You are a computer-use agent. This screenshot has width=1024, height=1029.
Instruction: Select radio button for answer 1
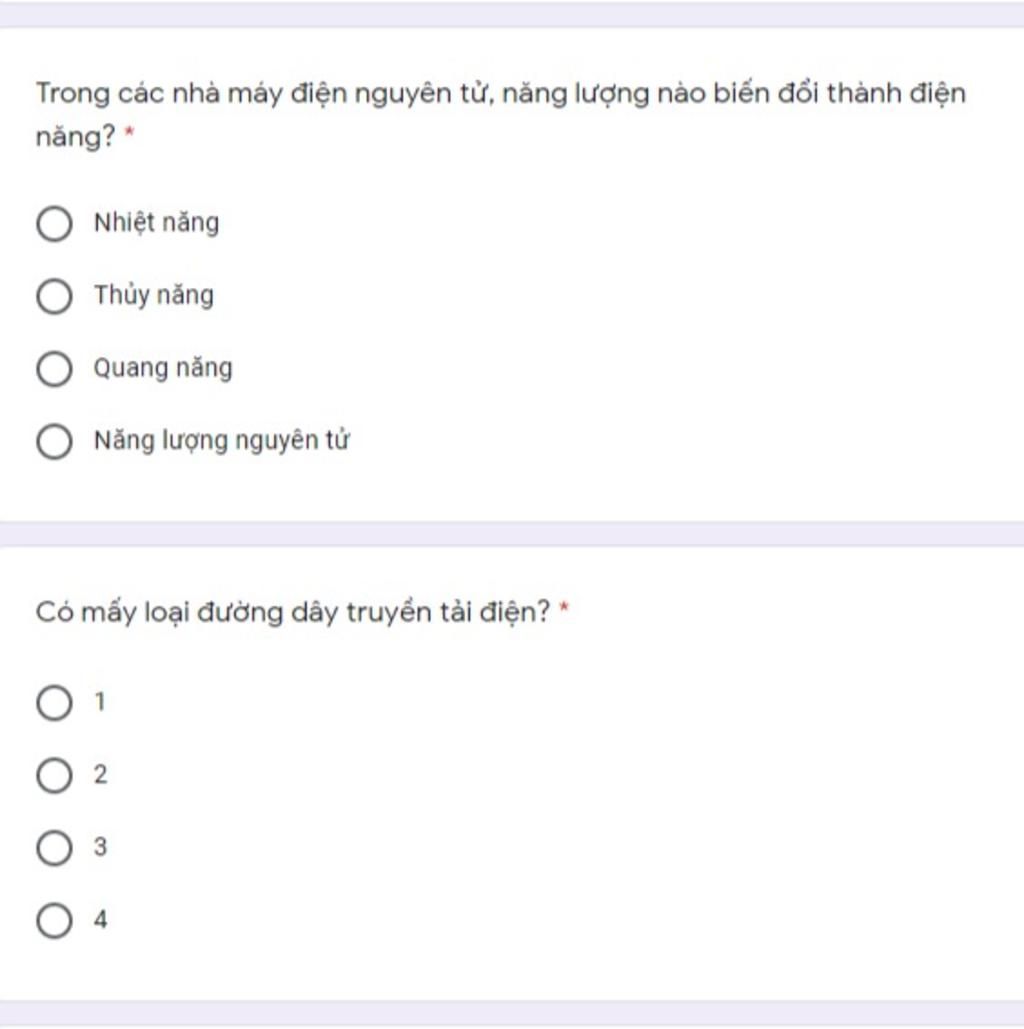point(54,703)
